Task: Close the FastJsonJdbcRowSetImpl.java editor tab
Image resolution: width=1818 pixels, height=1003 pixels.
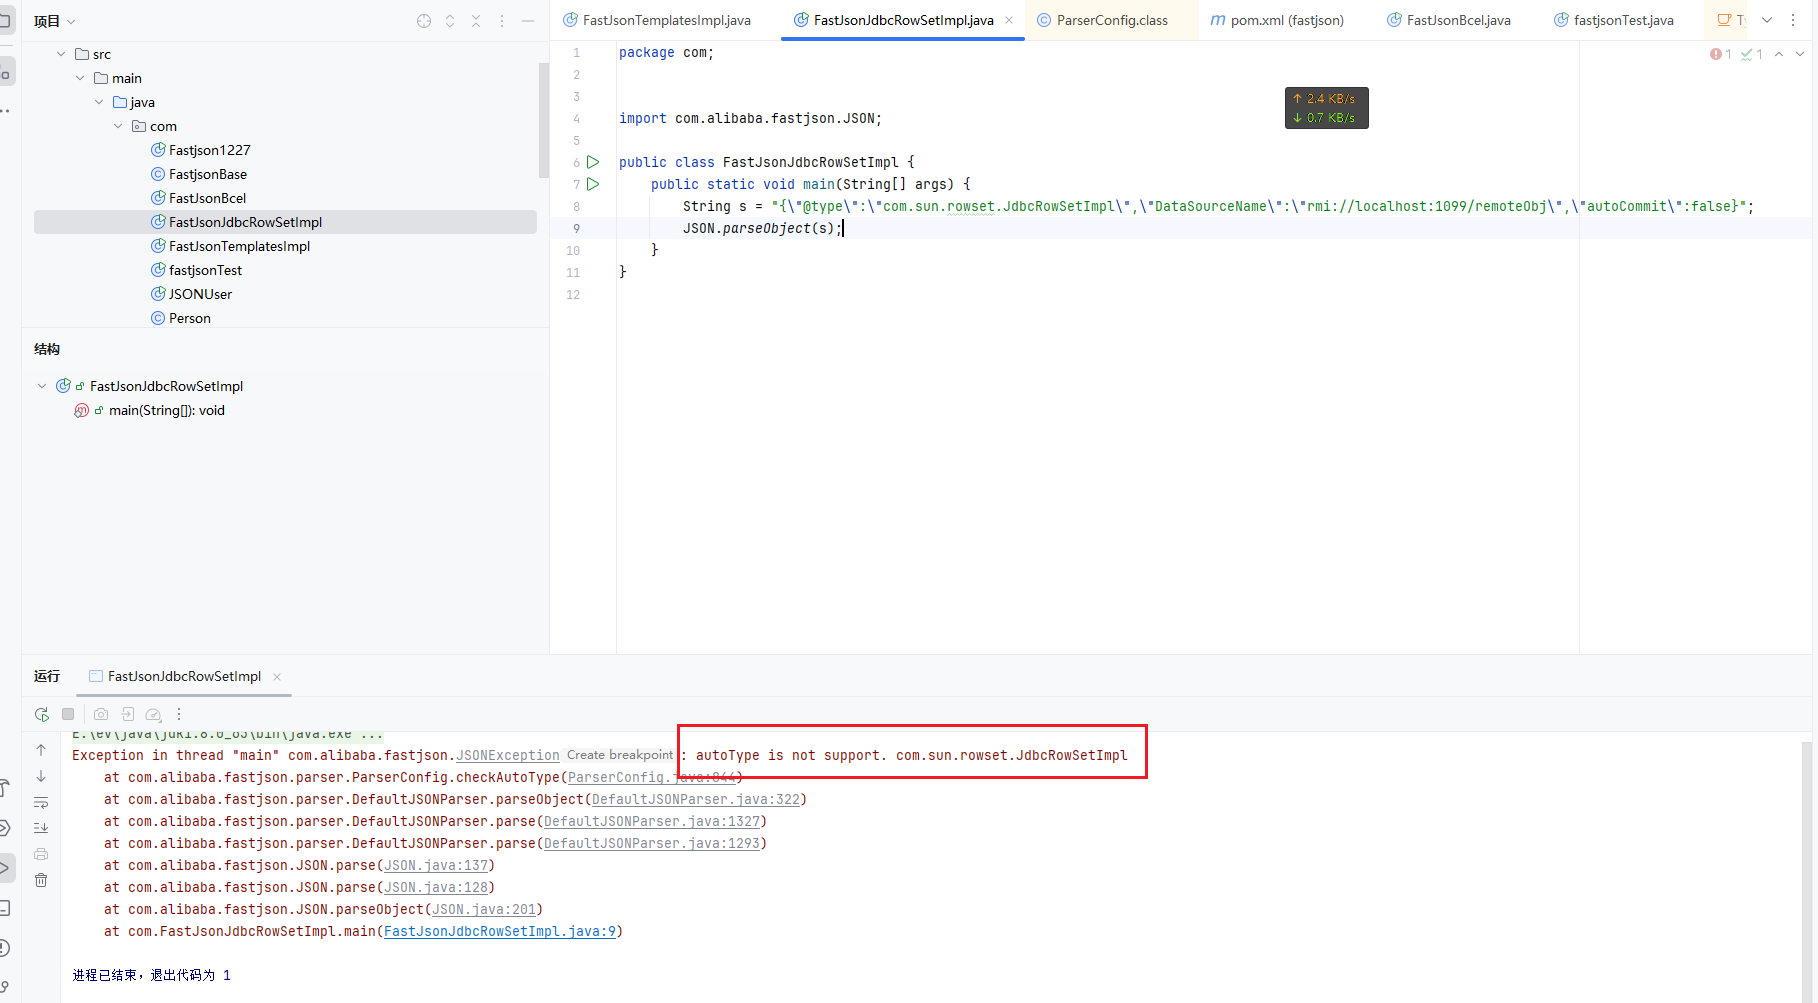Action: [x=1009, y=20]
